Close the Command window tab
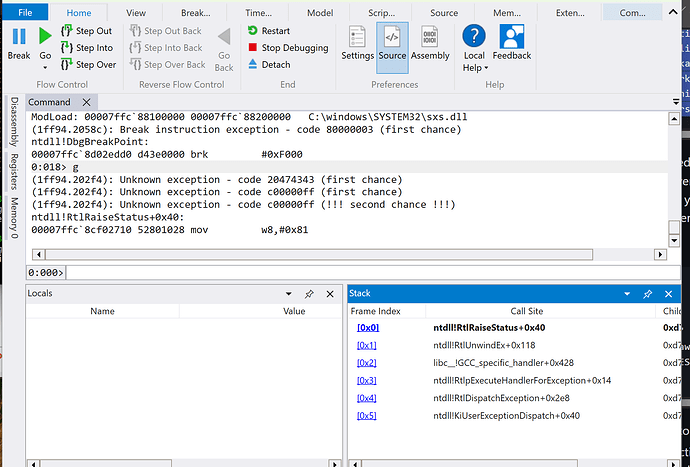Image resolution: width=690 pixels, height=467 pixels. pos(86,102)
